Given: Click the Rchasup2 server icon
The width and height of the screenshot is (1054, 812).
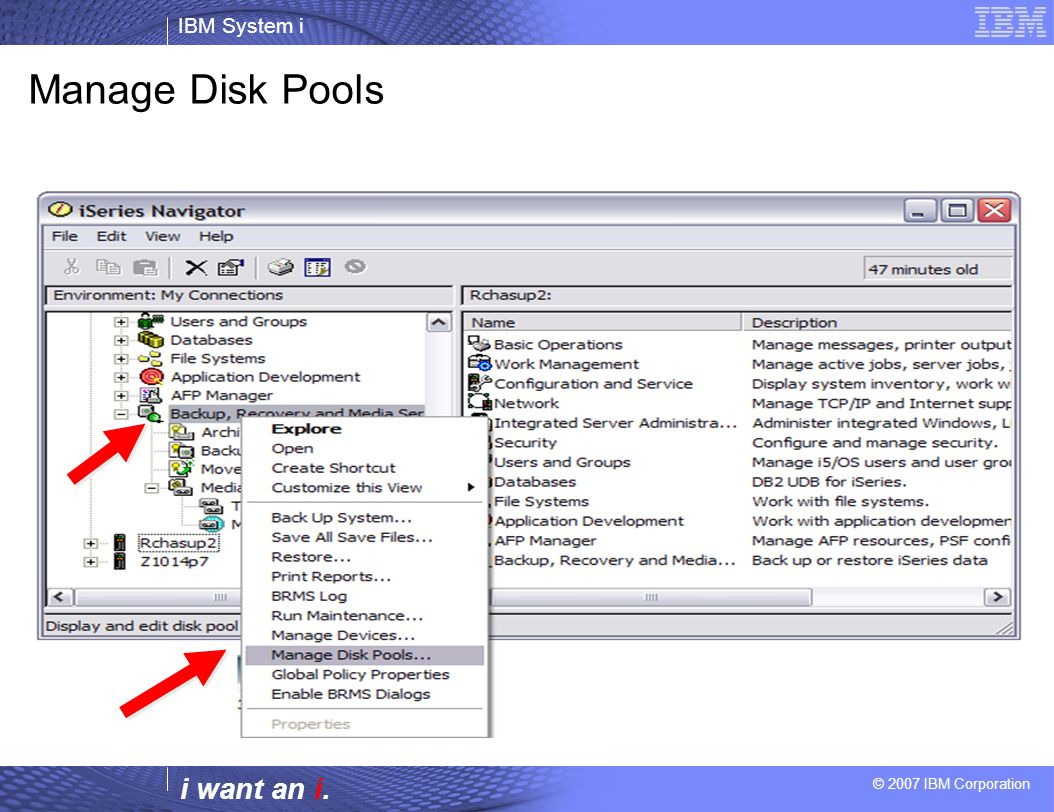Looking at the screenshot, I should [120, 542].
